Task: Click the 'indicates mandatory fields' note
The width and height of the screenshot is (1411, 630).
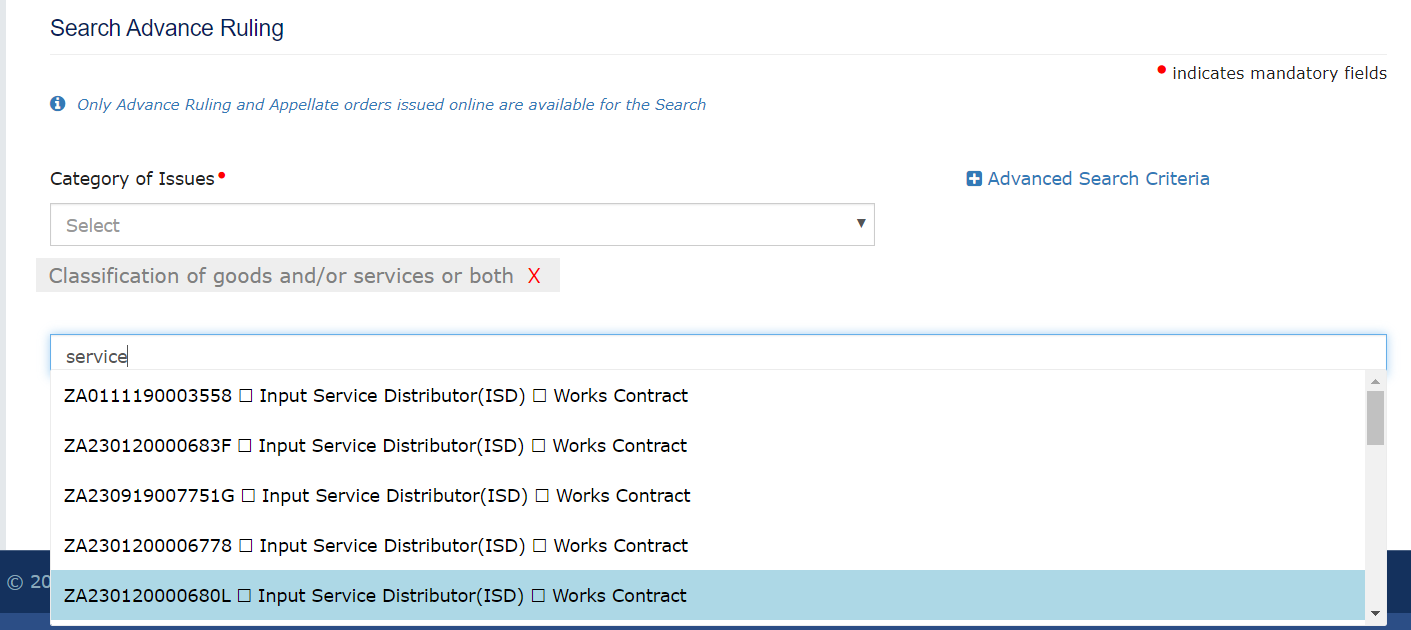Action: [1279, 73]
